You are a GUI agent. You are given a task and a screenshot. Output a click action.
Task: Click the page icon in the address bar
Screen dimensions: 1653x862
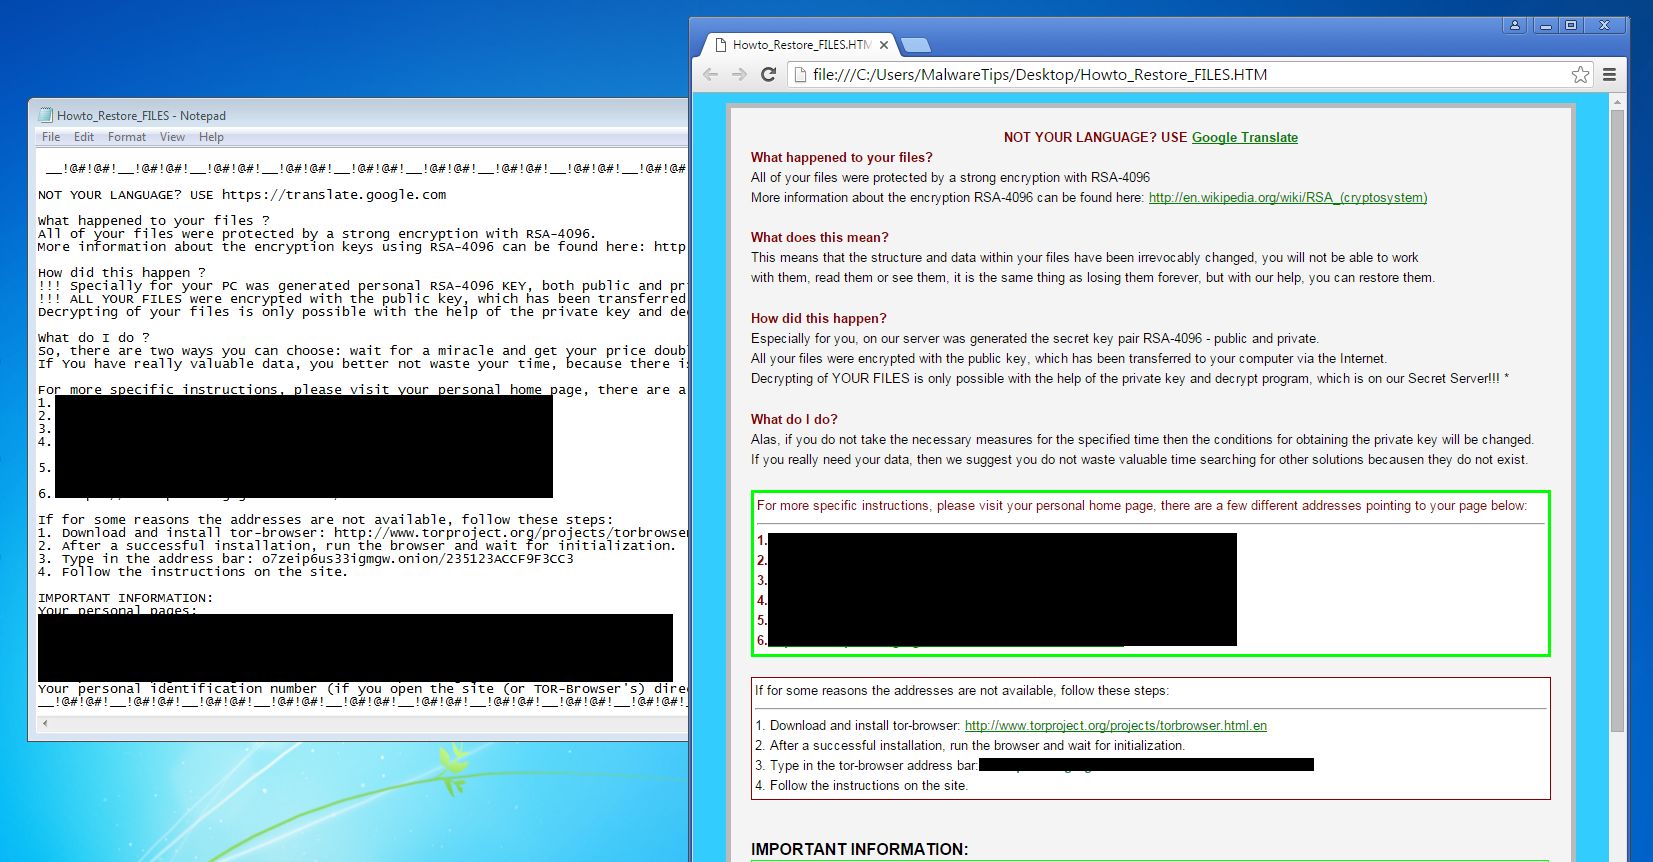pos(799,74)
